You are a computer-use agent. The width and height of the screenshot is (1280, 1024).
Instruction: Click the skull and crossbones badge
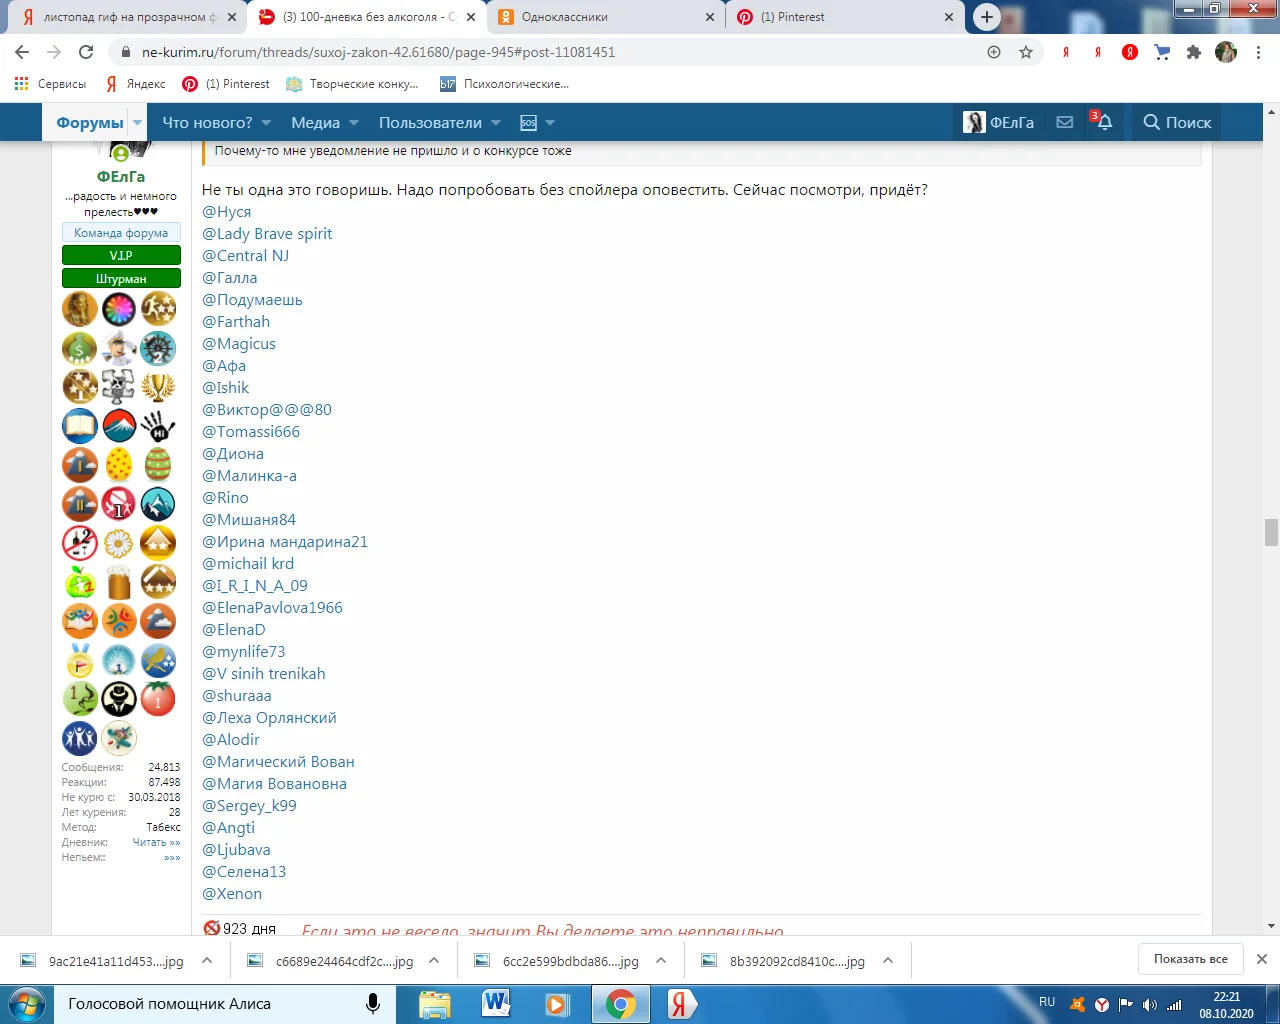118,387
